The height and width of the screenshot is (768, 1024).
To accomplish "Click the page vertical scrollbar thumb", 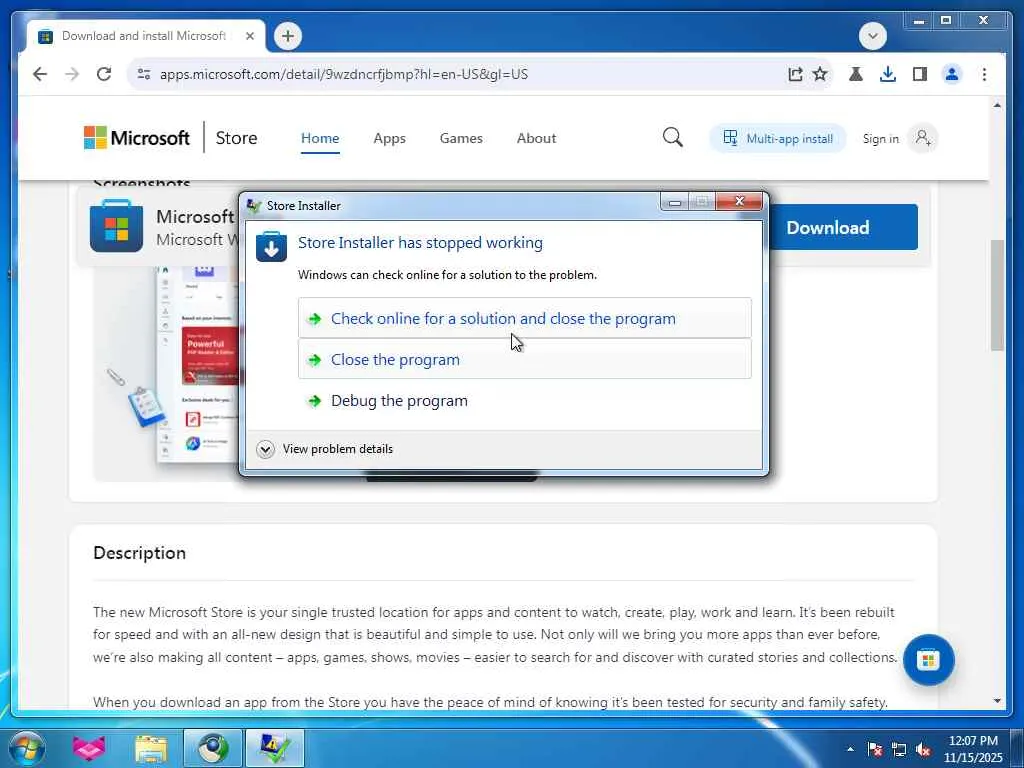I will coord(997,295).
